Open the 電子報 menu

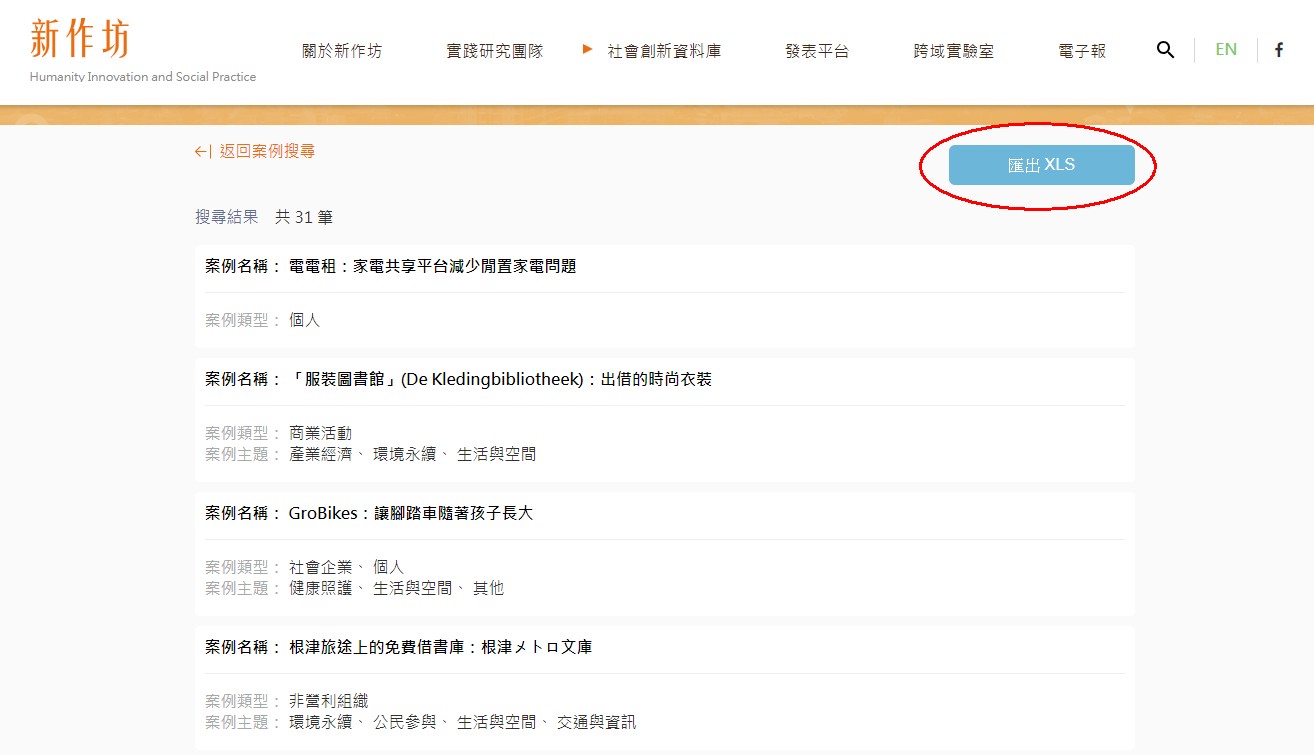1082,51
